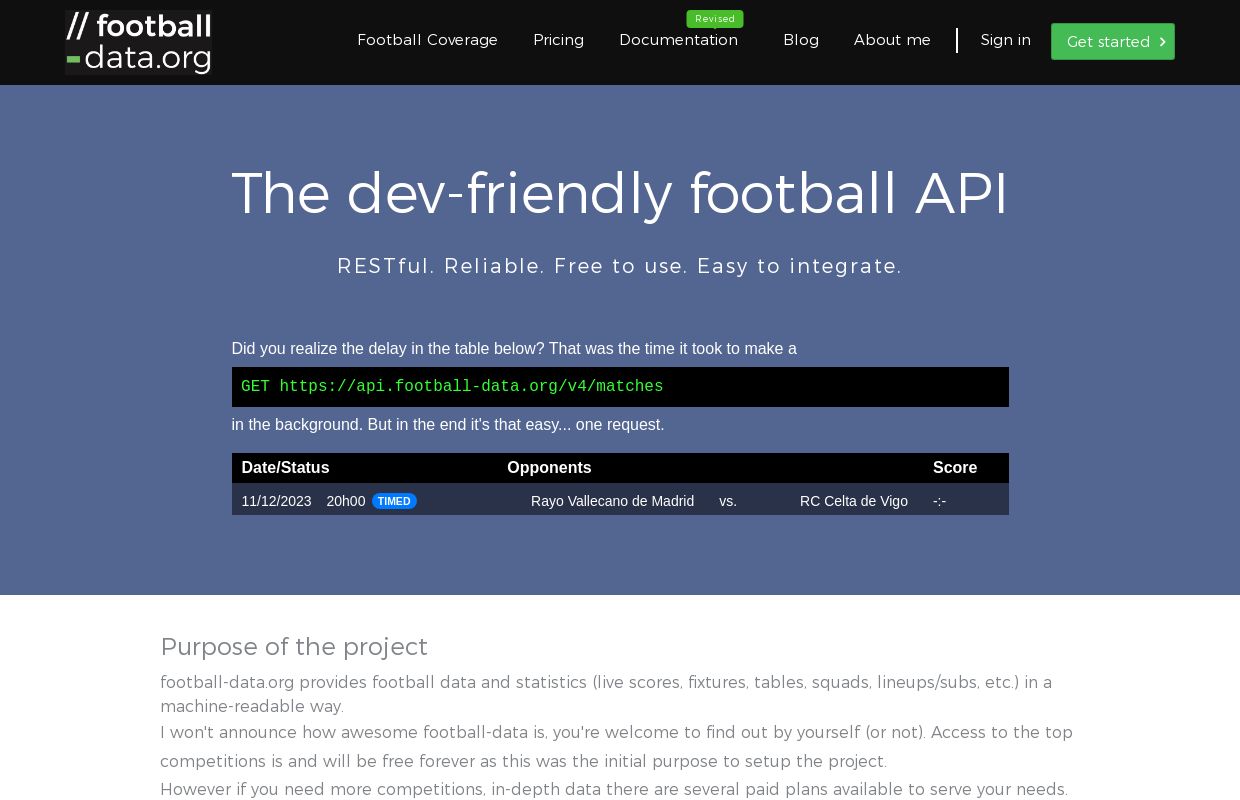The width and height of the screenshot is (1240, 800).
Task: Open the About me page
Action: tap(892, 40)
